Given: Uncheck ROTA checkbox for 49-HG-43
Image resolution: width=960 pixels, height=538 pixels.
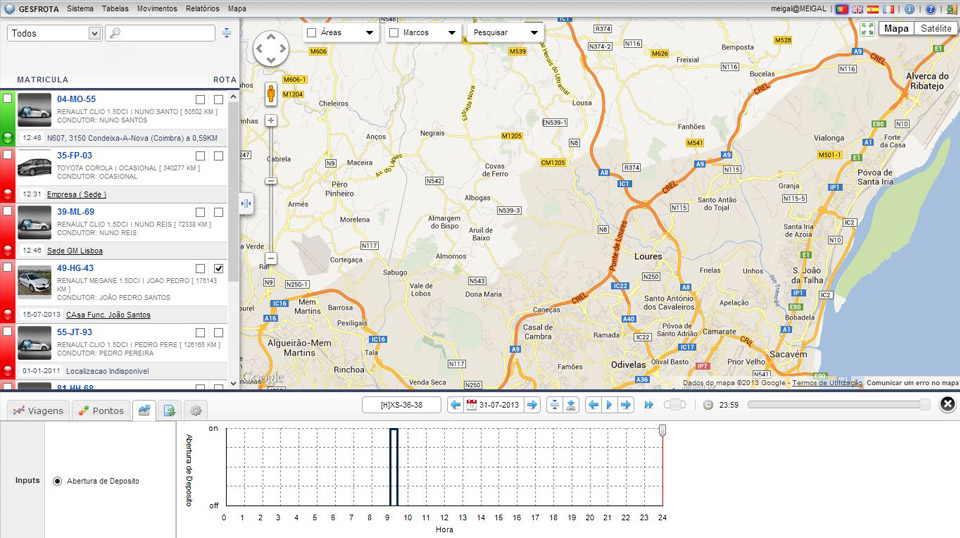Looking at the screenshot, I should pos(219,269).
